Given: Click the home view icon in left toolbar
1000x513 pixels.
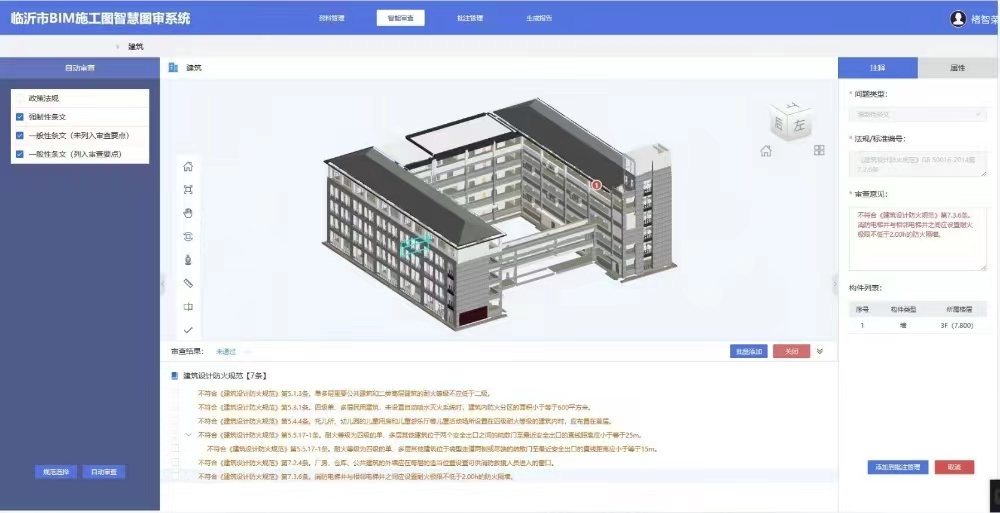Looking at the screenshot, I should coord(188,166).
